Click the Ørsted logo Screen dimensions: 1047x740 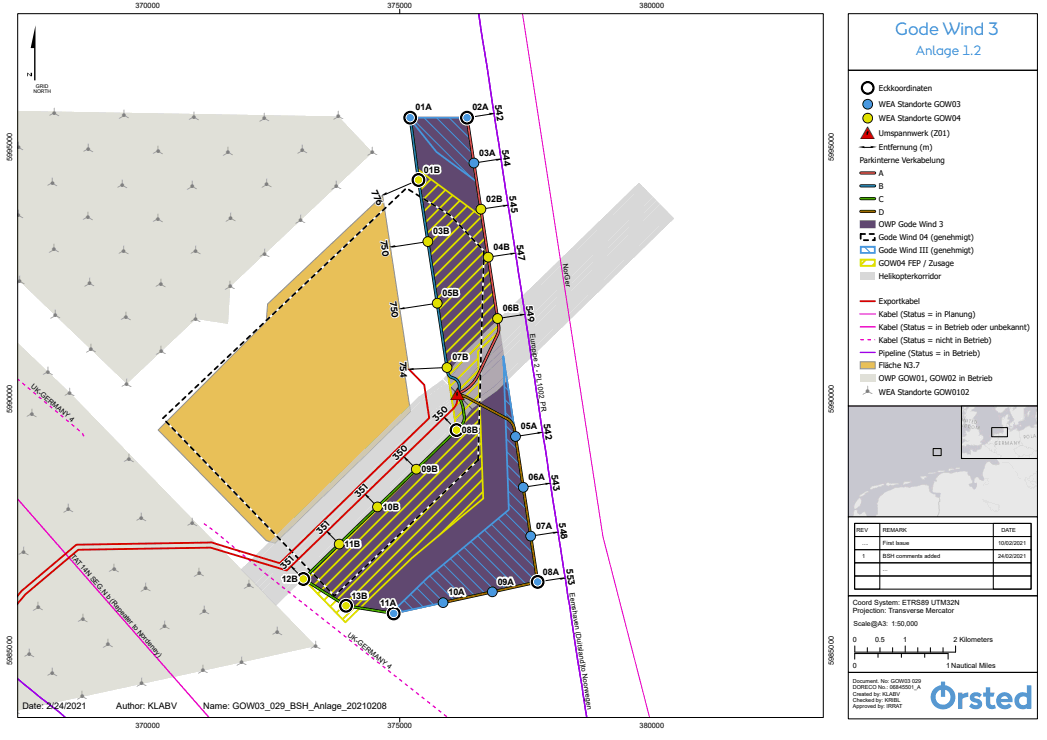click(980, 697)
